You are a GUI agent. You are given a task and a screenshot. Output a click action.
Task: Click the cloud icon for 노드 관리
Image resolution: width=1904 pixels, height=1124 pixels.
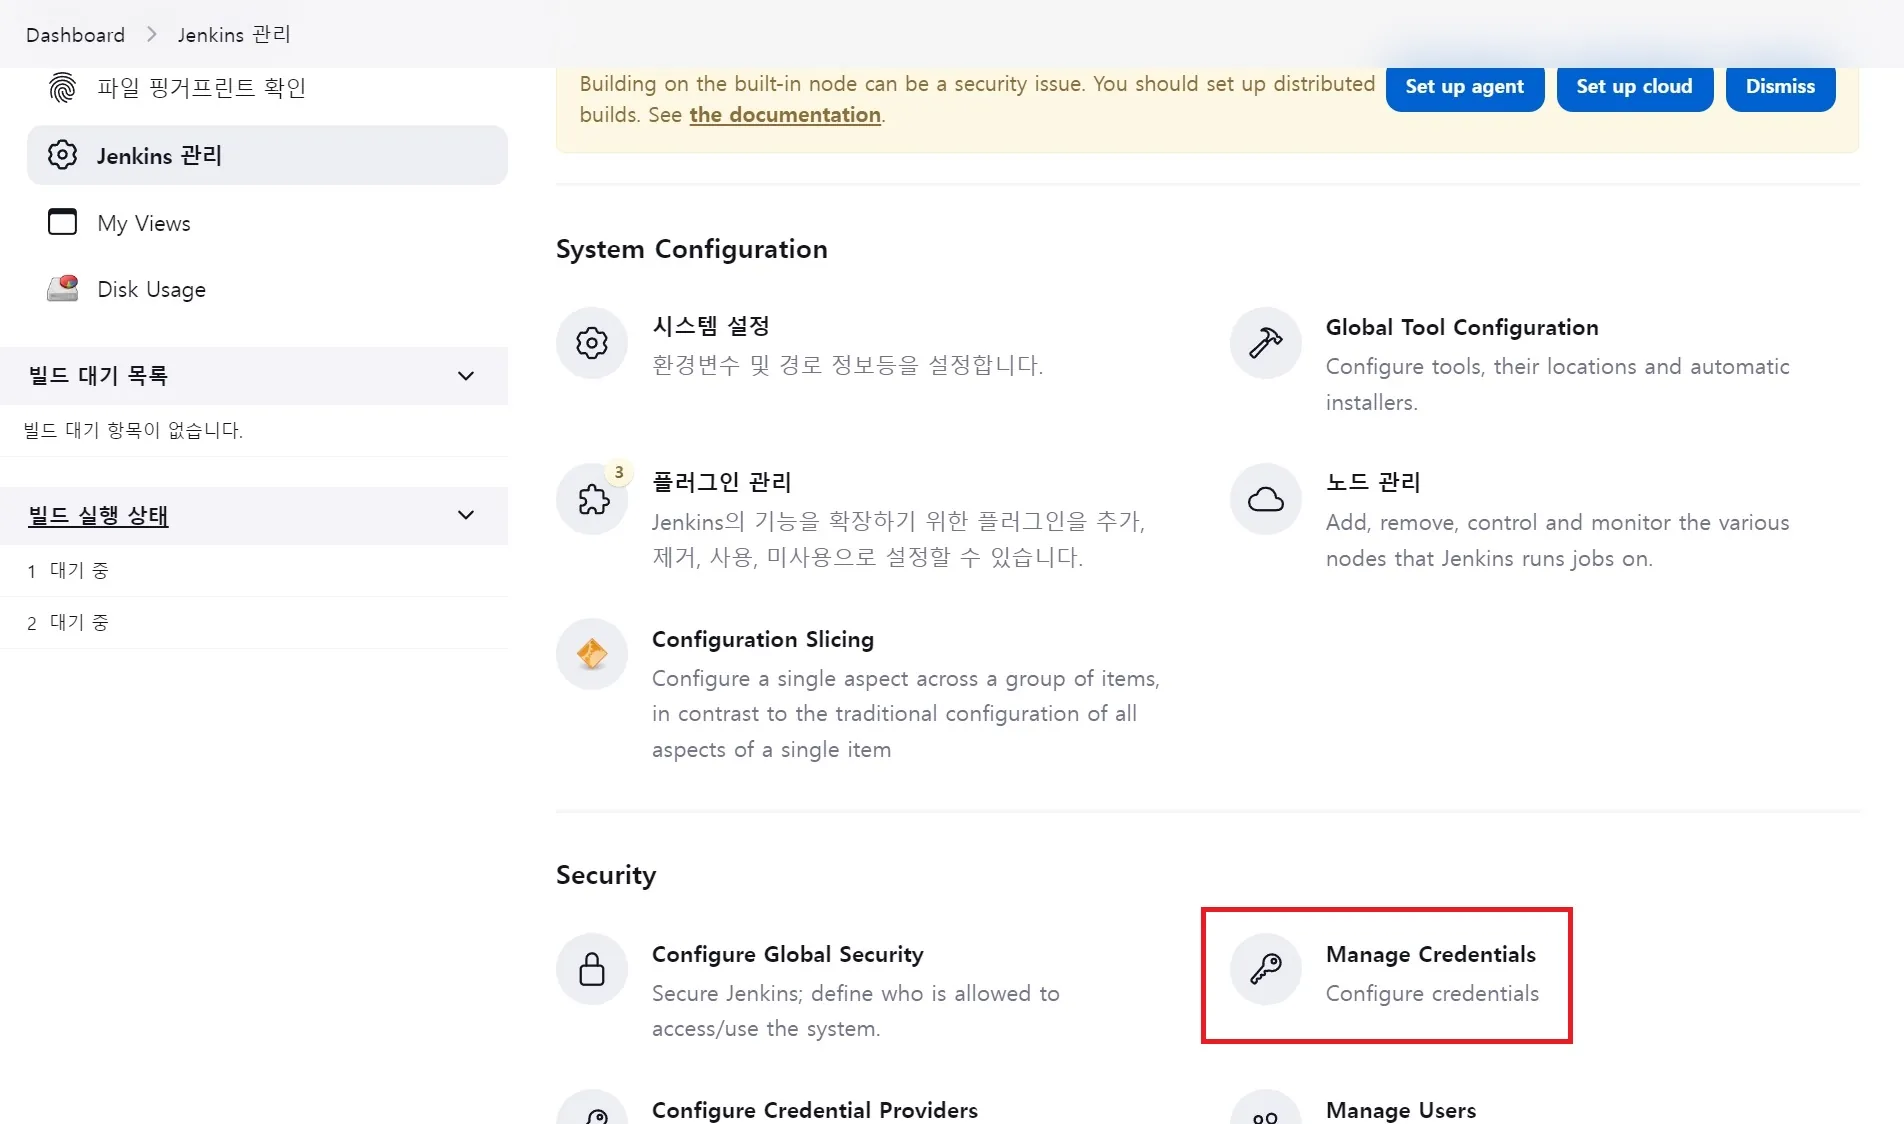(1265, 499)
